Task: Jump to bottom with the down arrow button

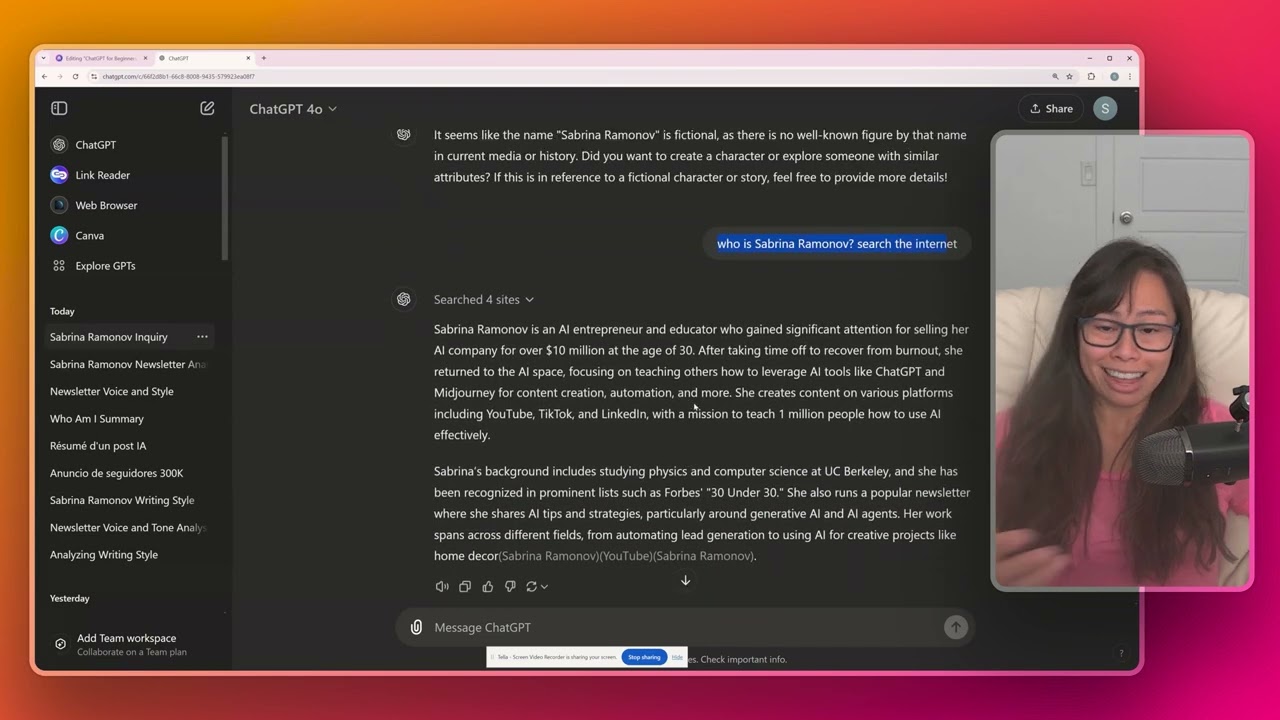Action: click(685, 580)
